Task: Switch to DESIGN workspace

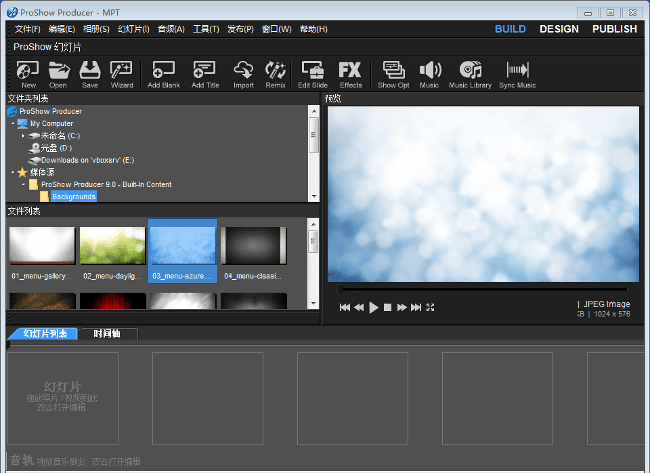Action: point(558,29)
